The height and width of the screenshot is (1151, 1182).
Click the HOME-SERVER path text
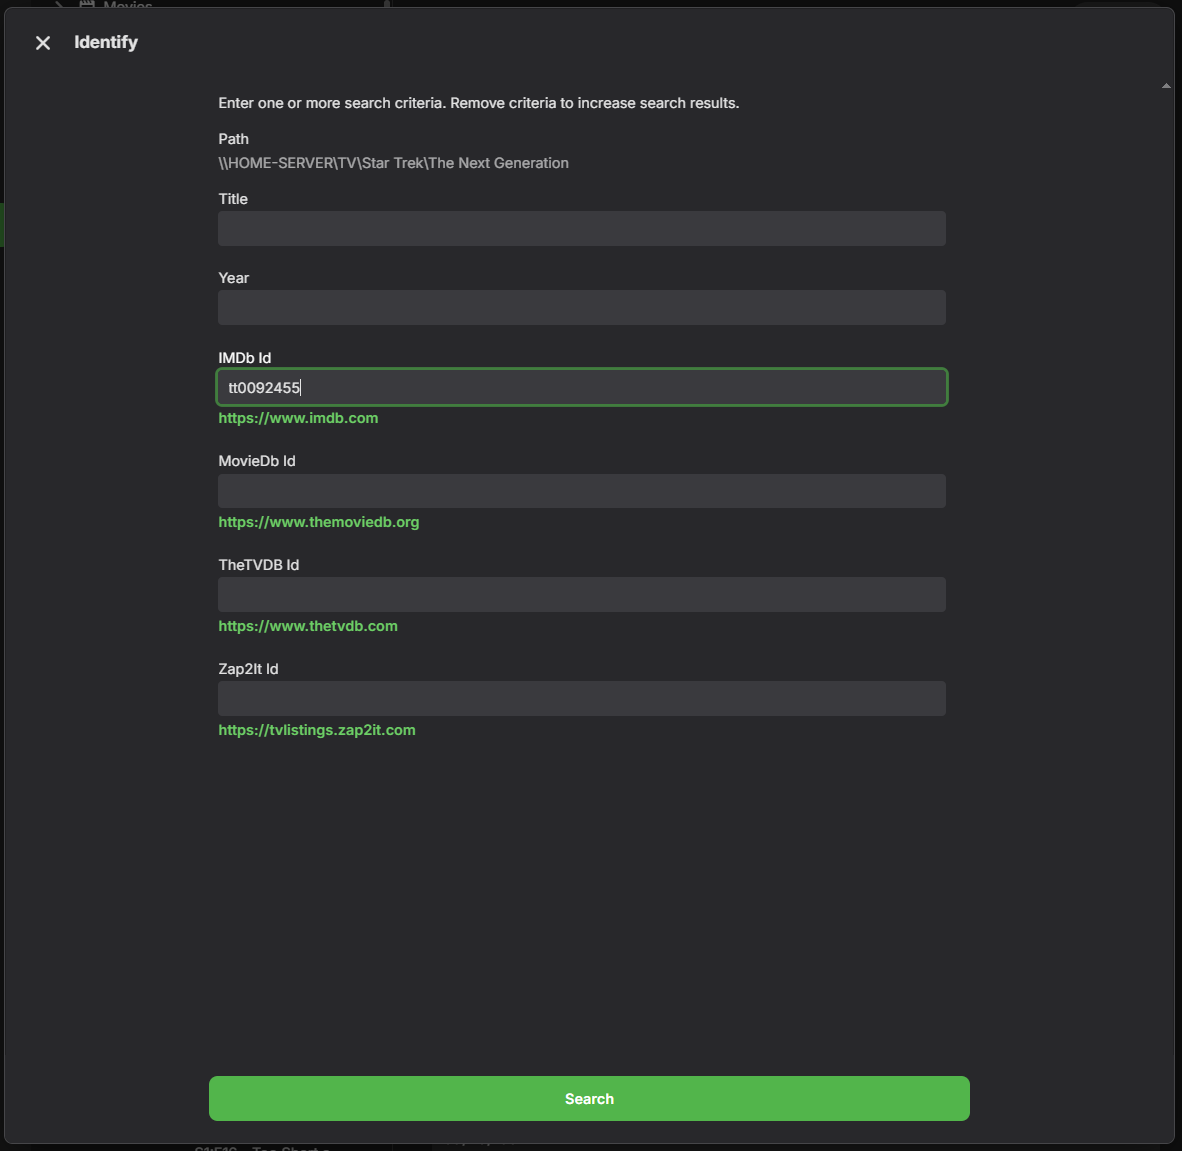(393, 163)
